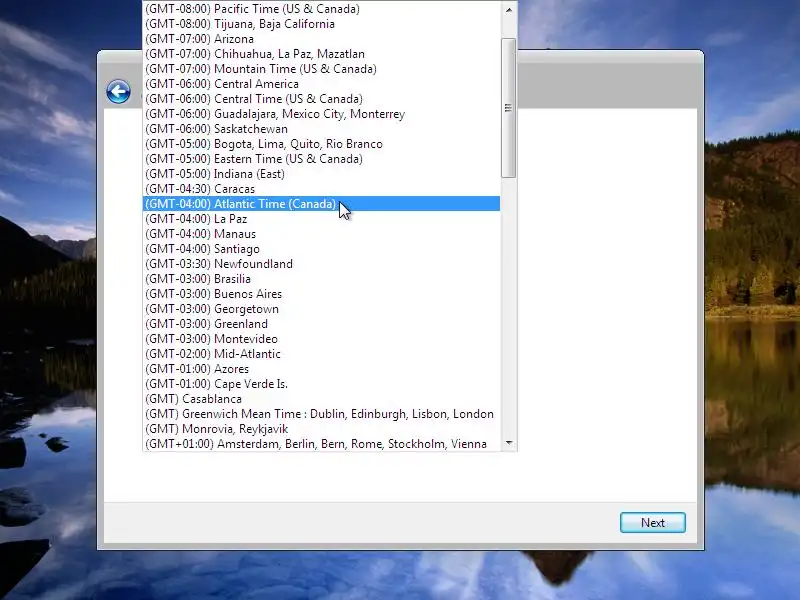
Task: Select Central Time (US & Canada)
Action: tap(321, 99)
